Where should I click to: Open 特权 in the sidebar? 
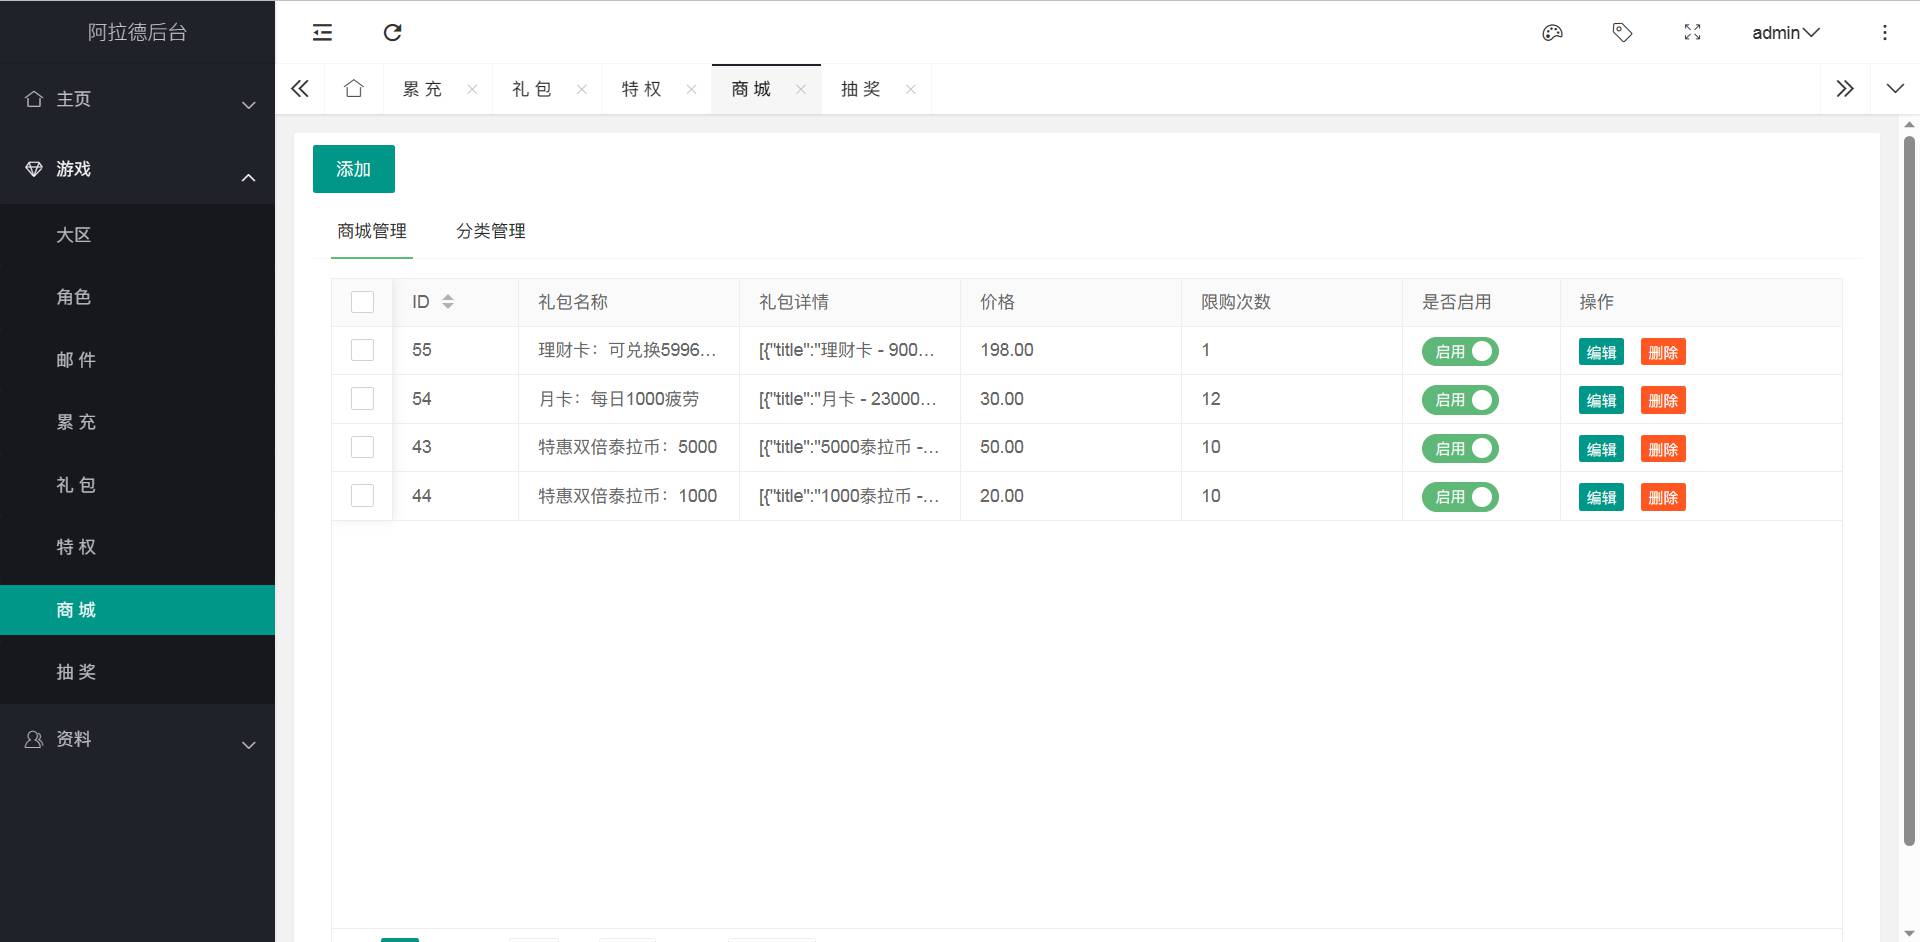(138, 547)
